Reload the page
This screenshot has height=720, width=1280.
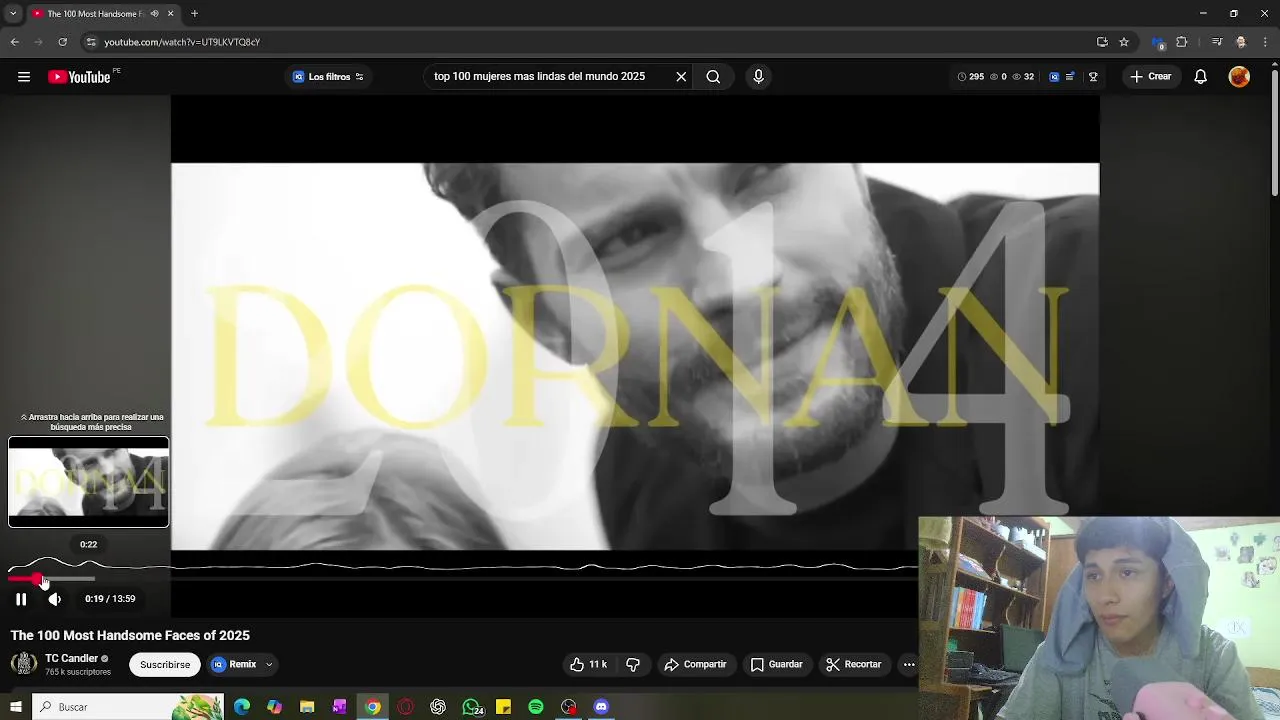click(62, 42)
